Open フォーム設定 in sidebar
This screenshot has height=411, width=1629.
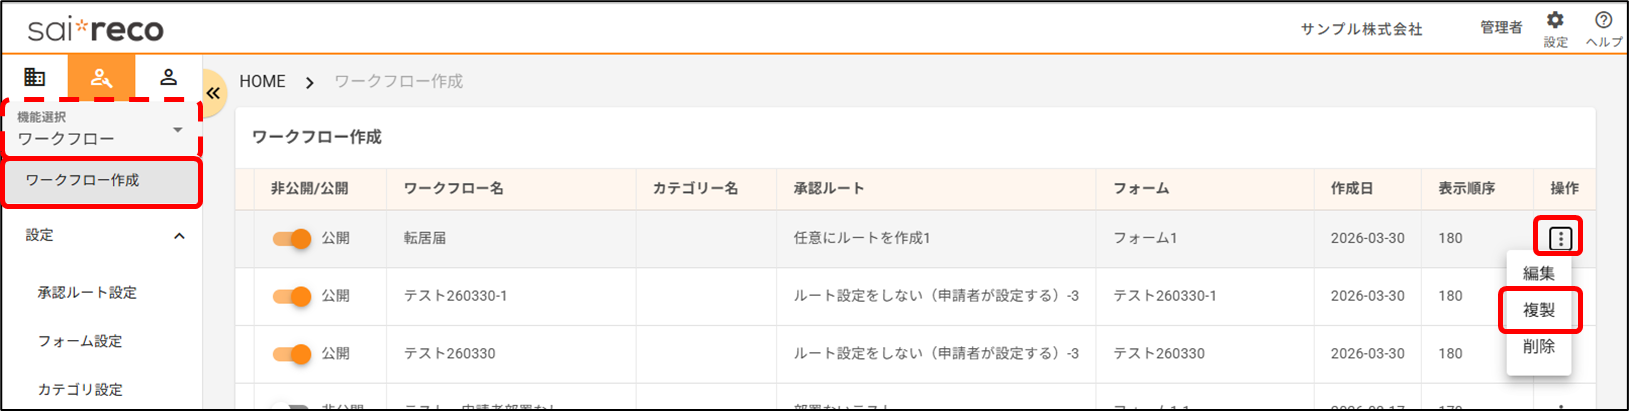click(x=80, y=341)
